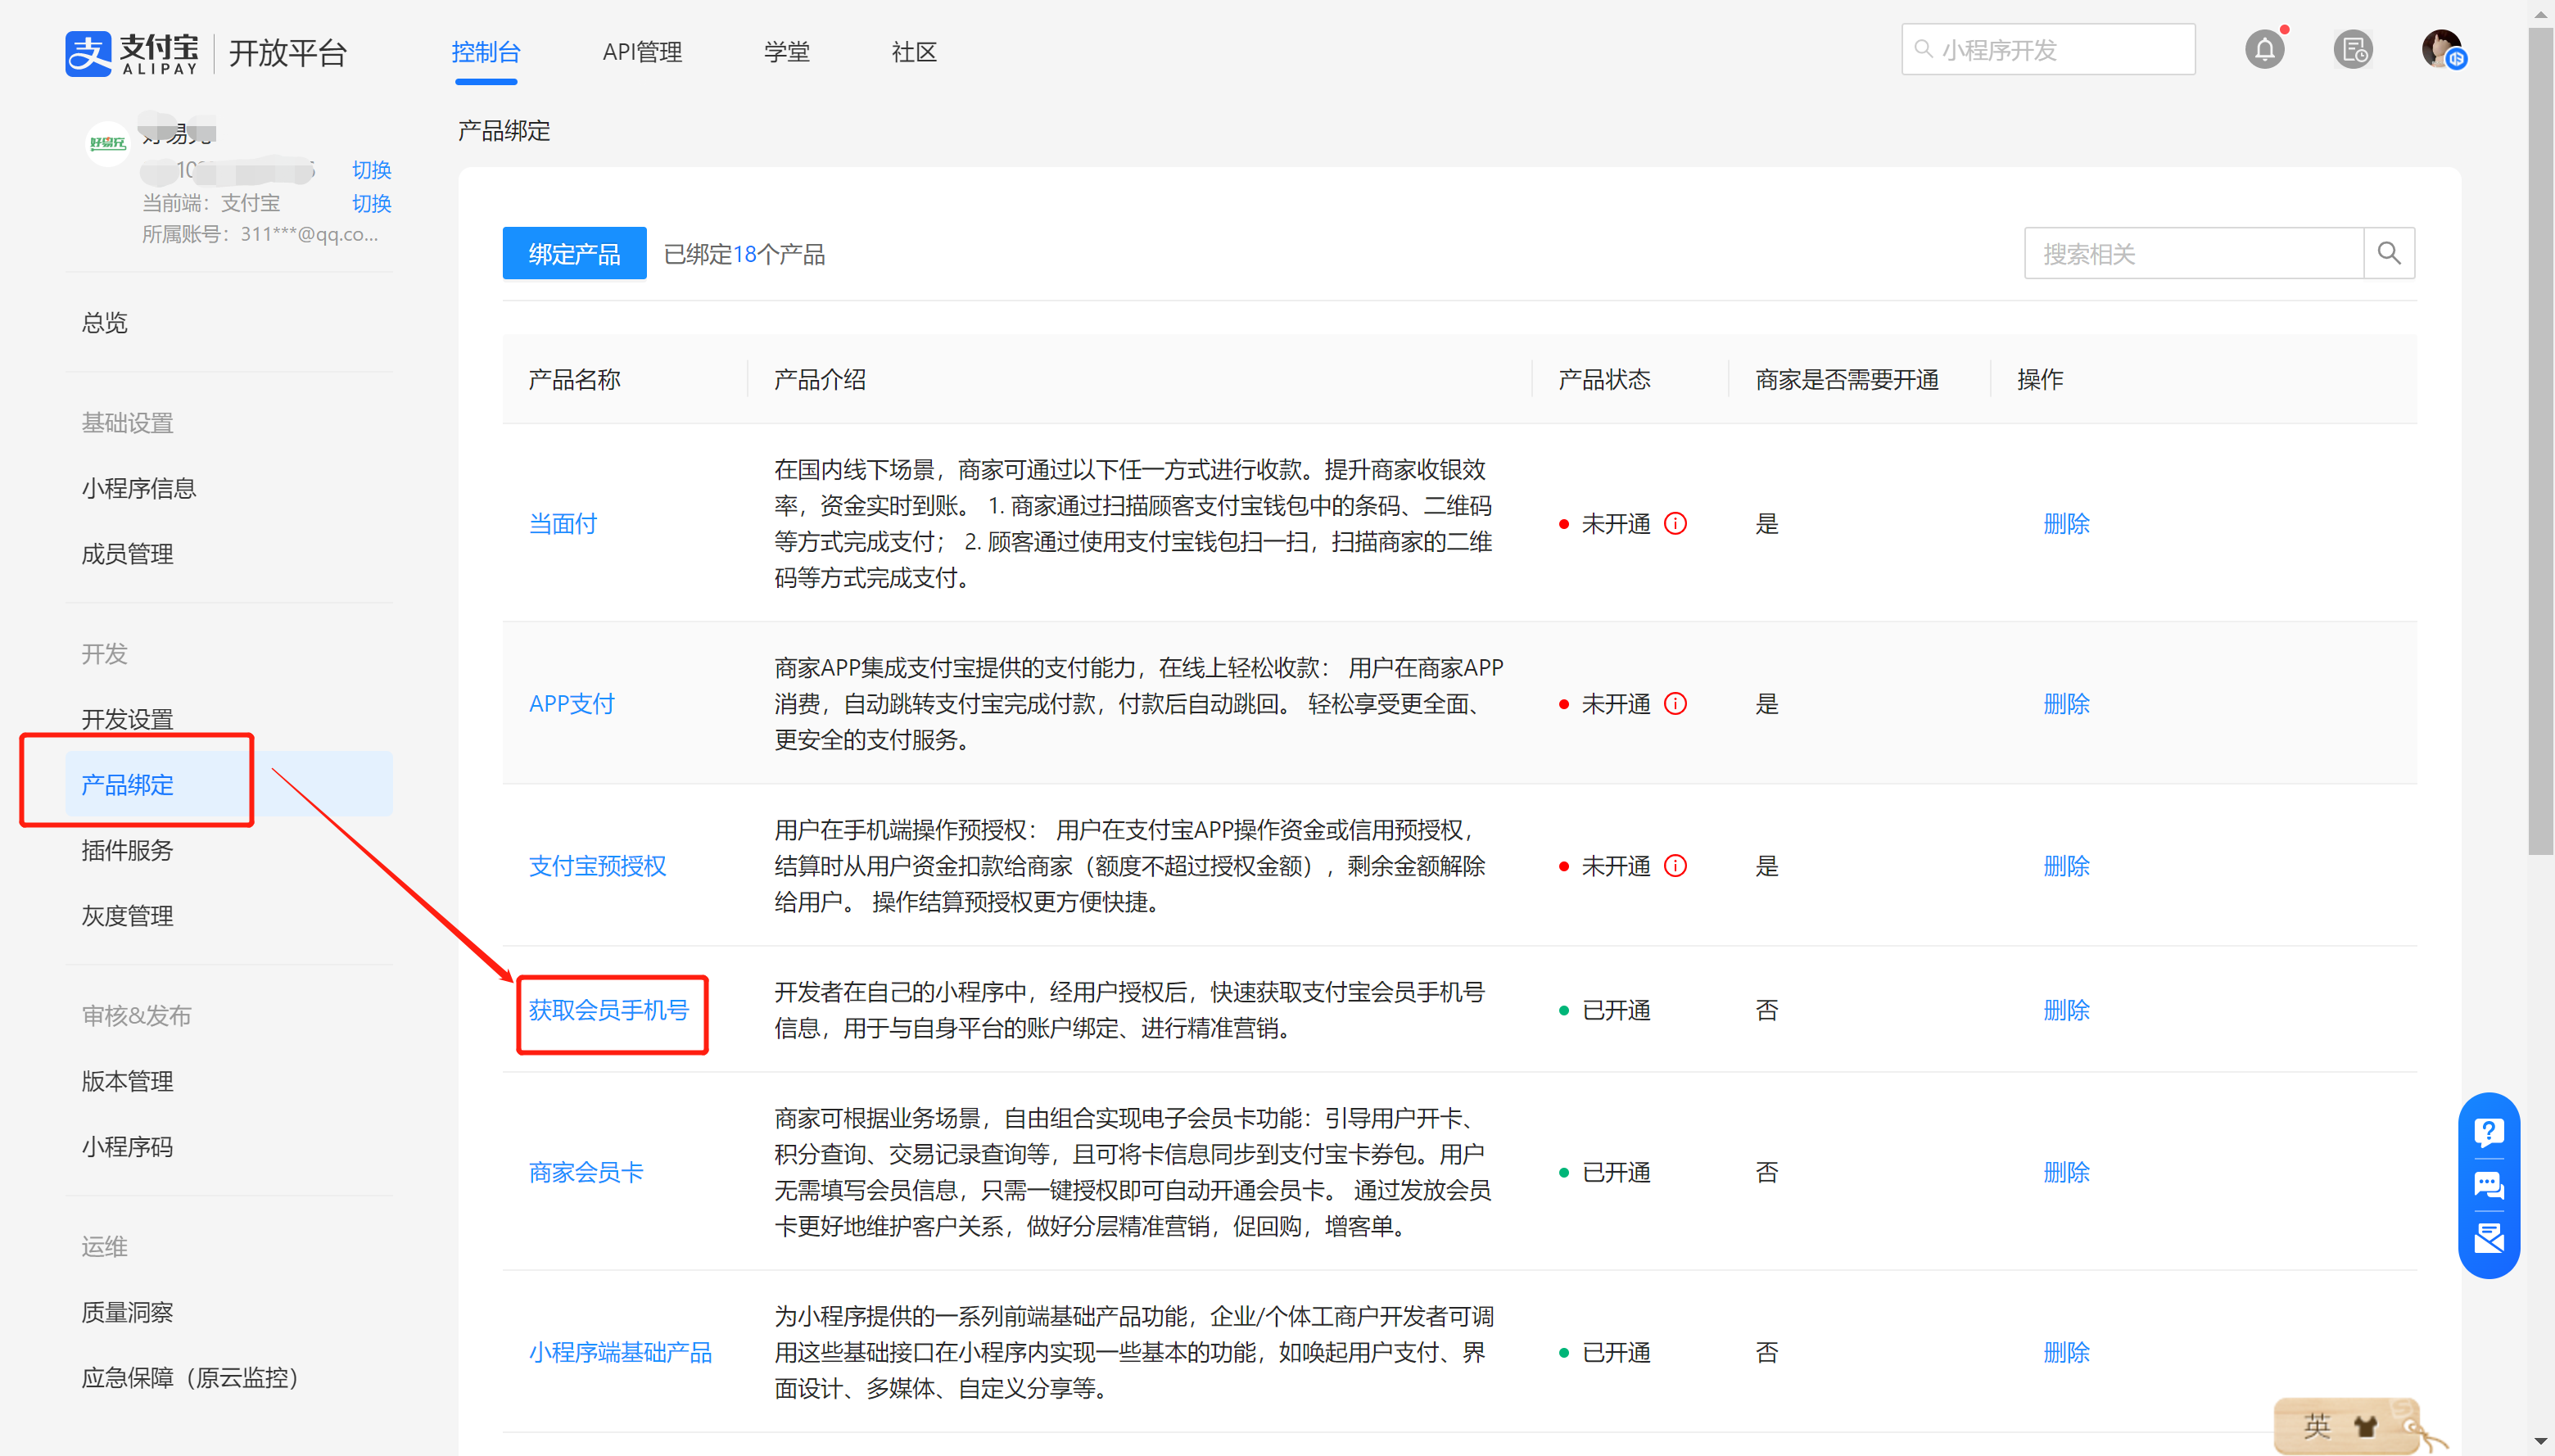Viewport: 2555px width, 1456px height.
Task: Delete the 商家会员卡 product binding
Action: coord(2066,1171)
